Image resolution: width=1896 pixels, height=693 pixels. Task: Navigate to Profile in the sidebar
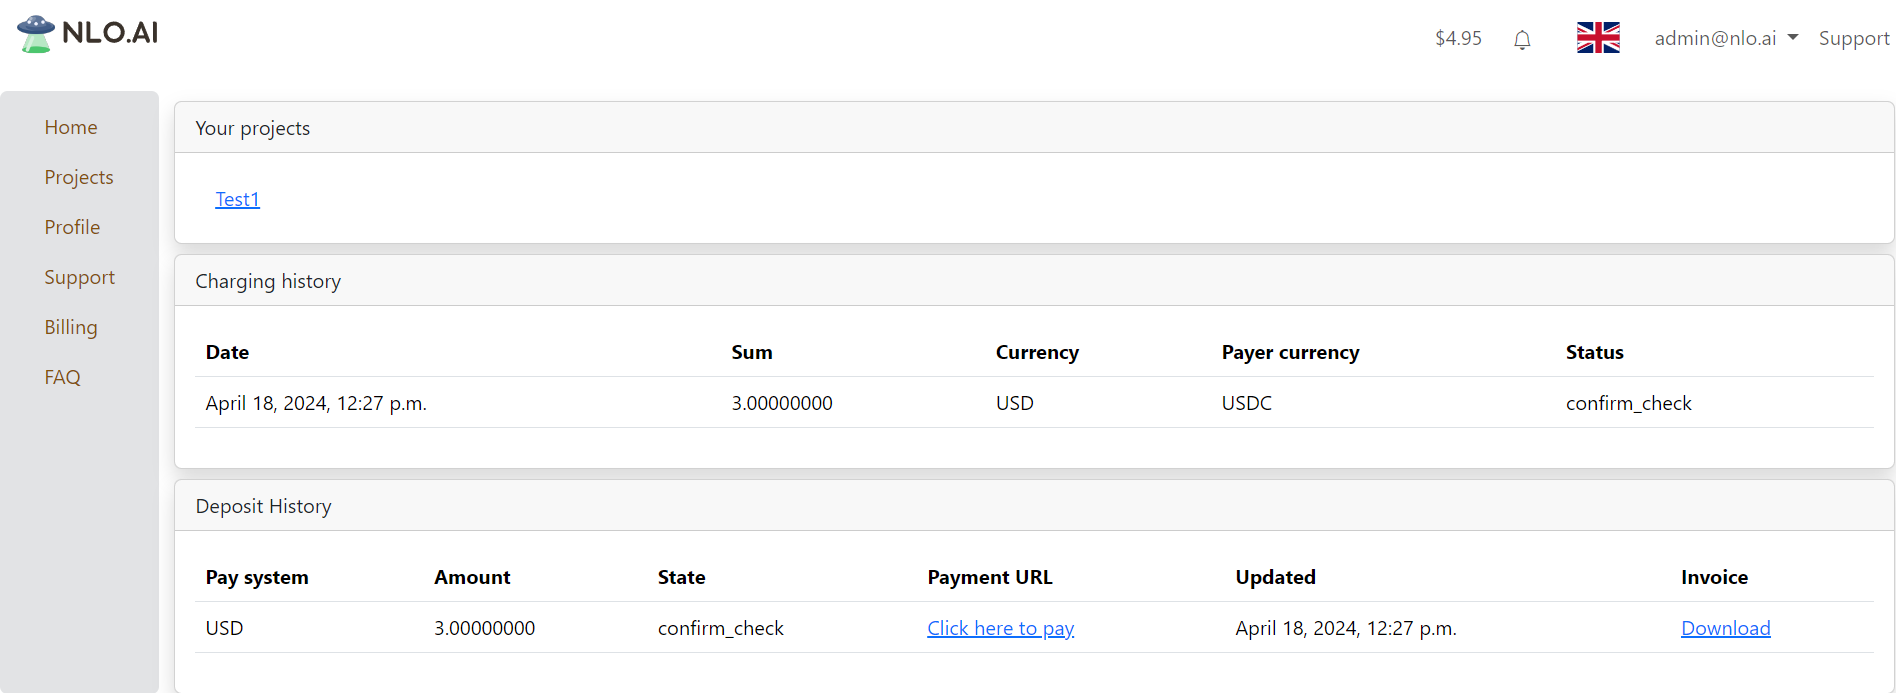(x=72, y=227)
